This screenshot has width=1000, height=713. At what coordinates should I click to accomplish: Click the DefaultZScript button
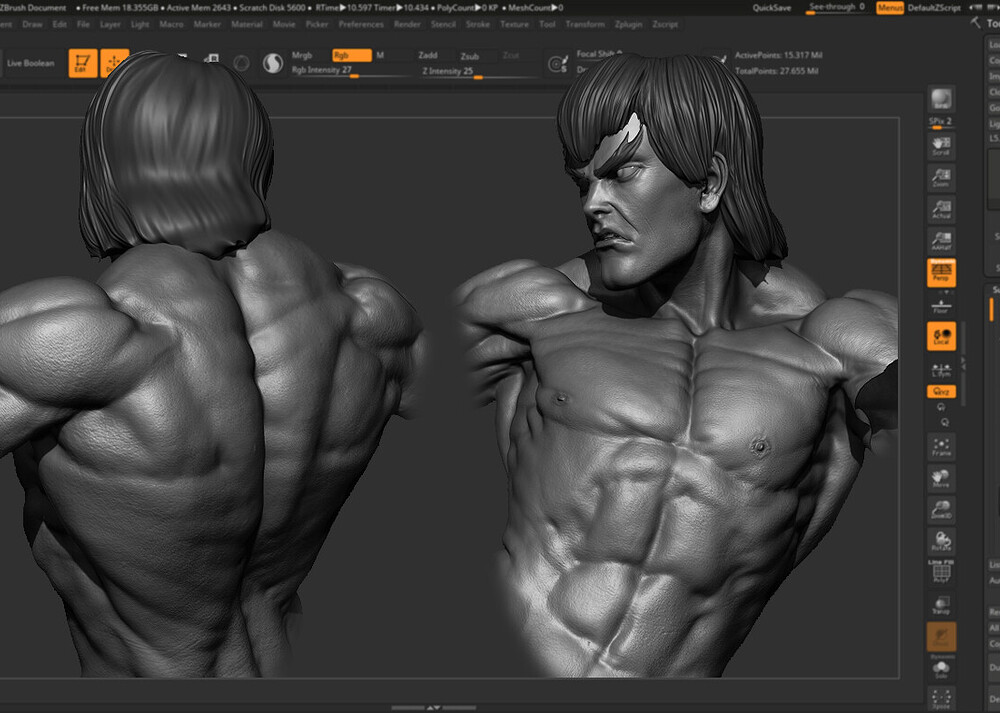(x=934, y=8)
